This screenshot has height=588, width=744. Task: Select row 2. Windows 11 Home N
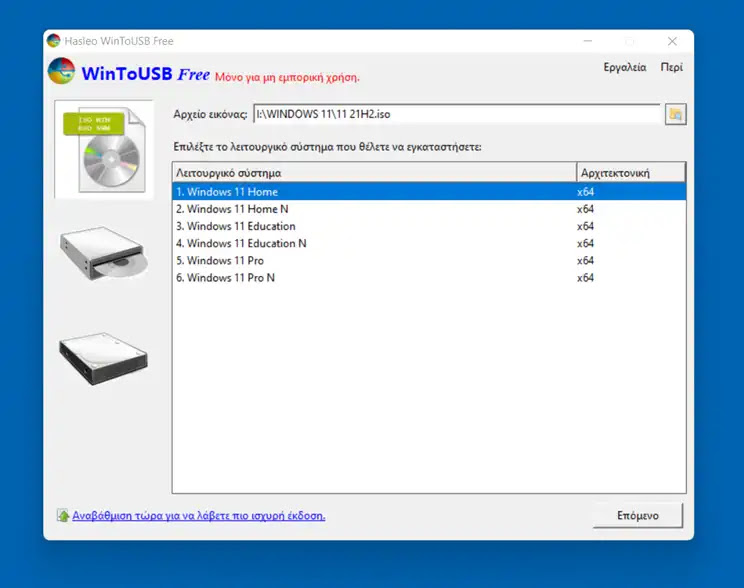pos(429,209)
